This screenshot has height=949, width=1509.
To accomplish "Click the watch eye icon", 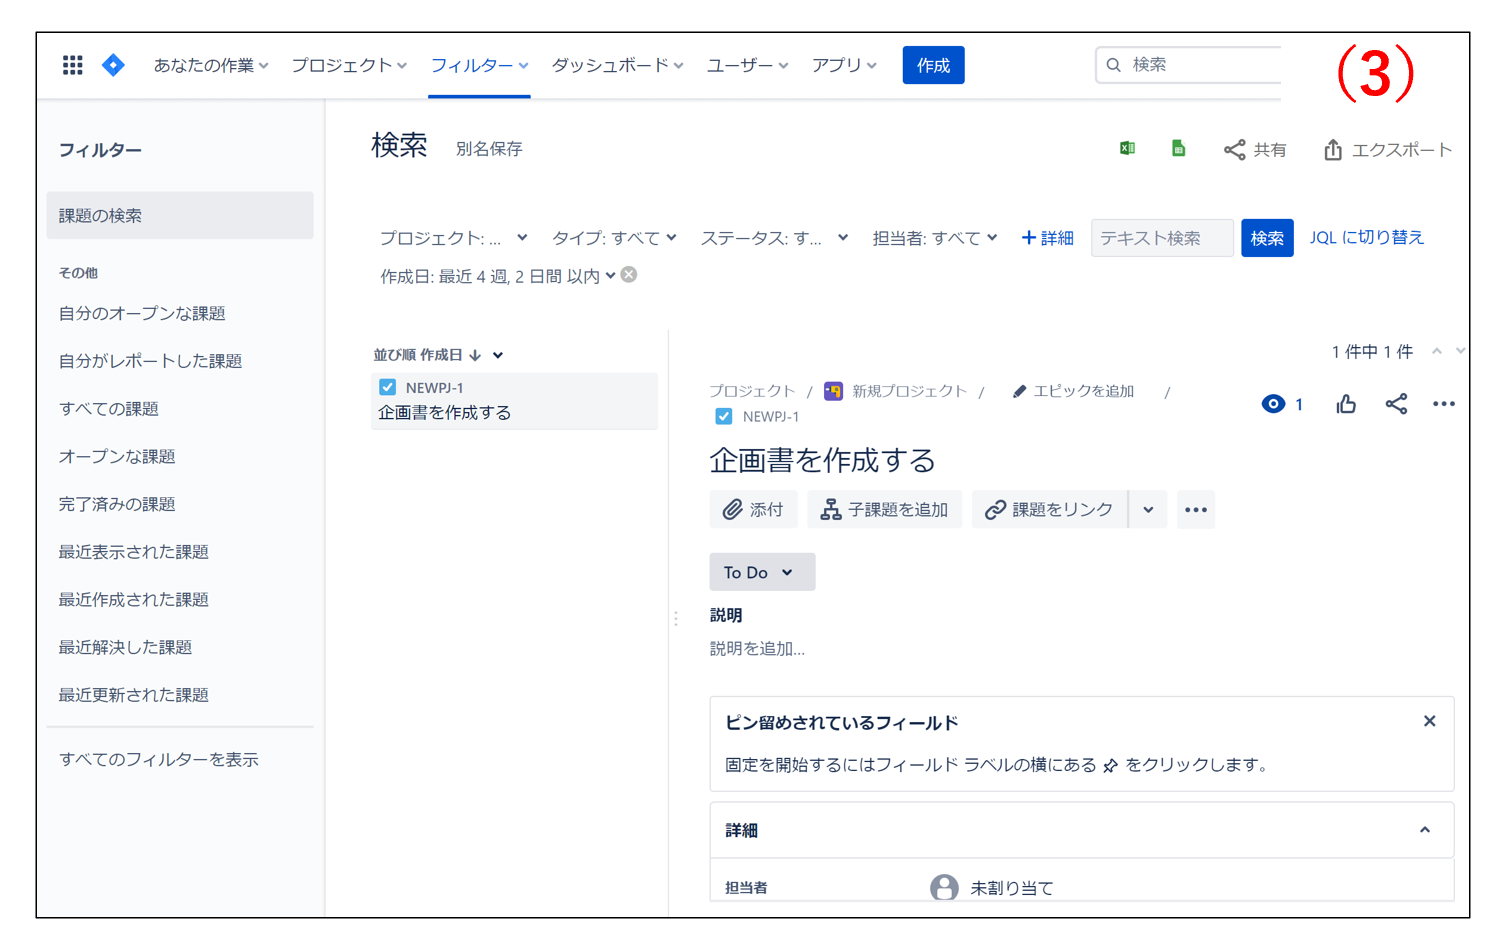I will click(1273, 404).
